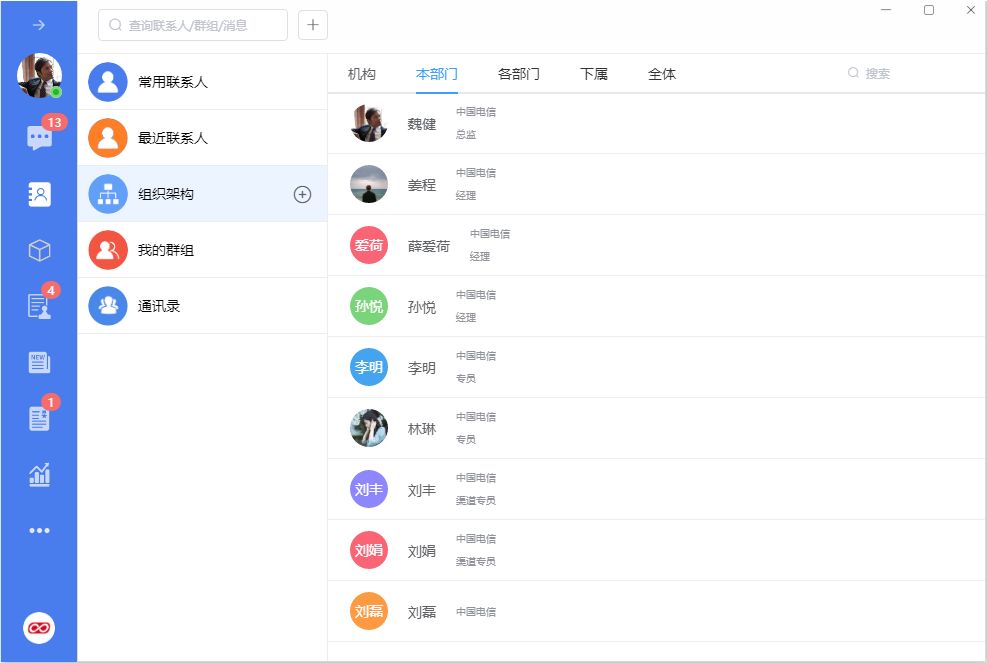Open 我的群组 in the contact list
987x663 pixels.
pos(166,250)
